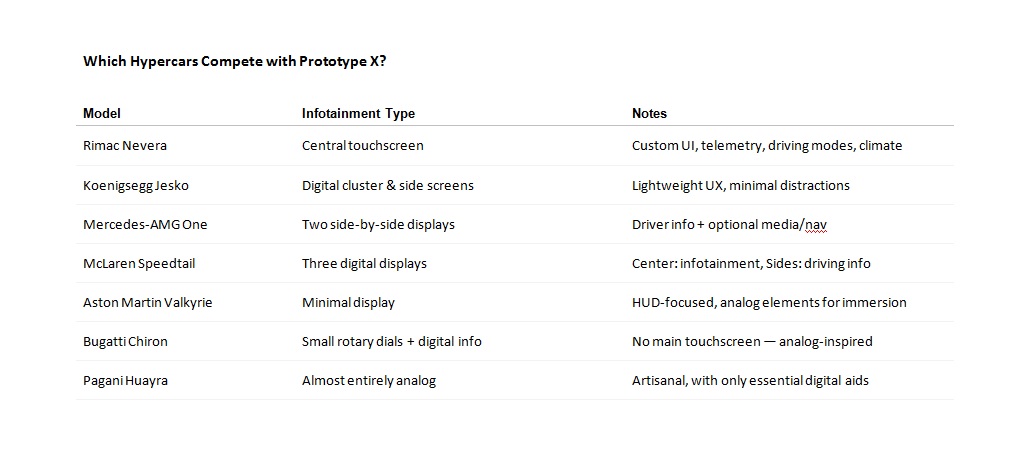Click the 'Aston Martin Valkyrie' cell
This screenshot has height=460, width=1023.
coord(147,302)
